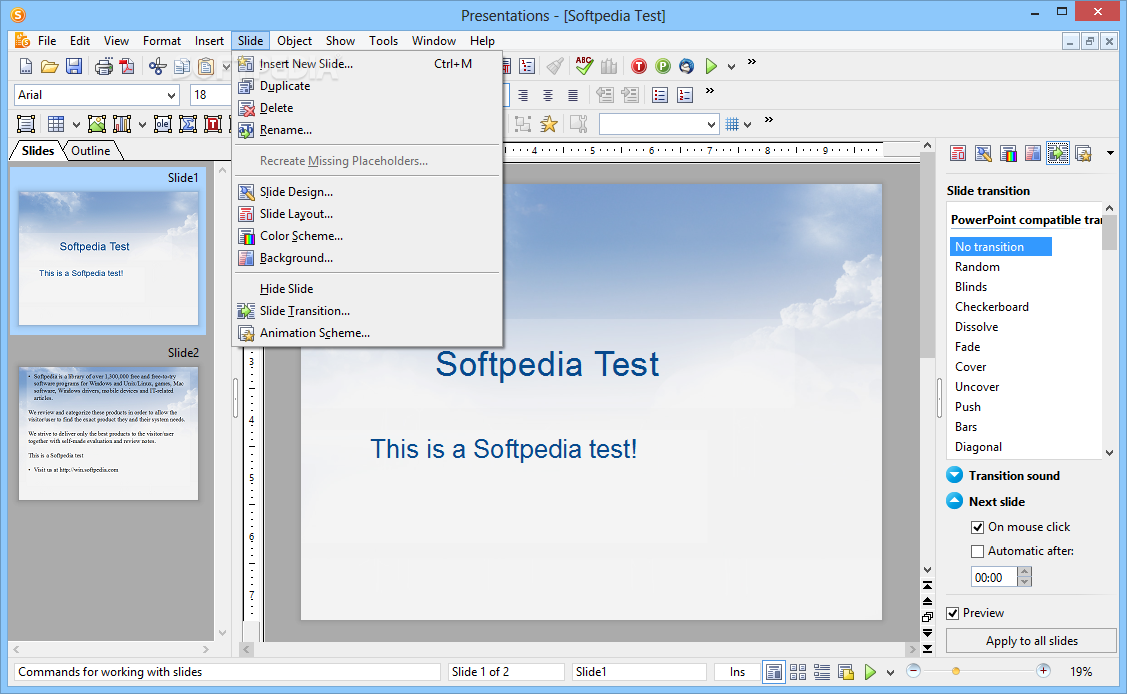Screen dimensions: 1127x694
Task: Open the font size 18 combo box
Action: (210, 95)
